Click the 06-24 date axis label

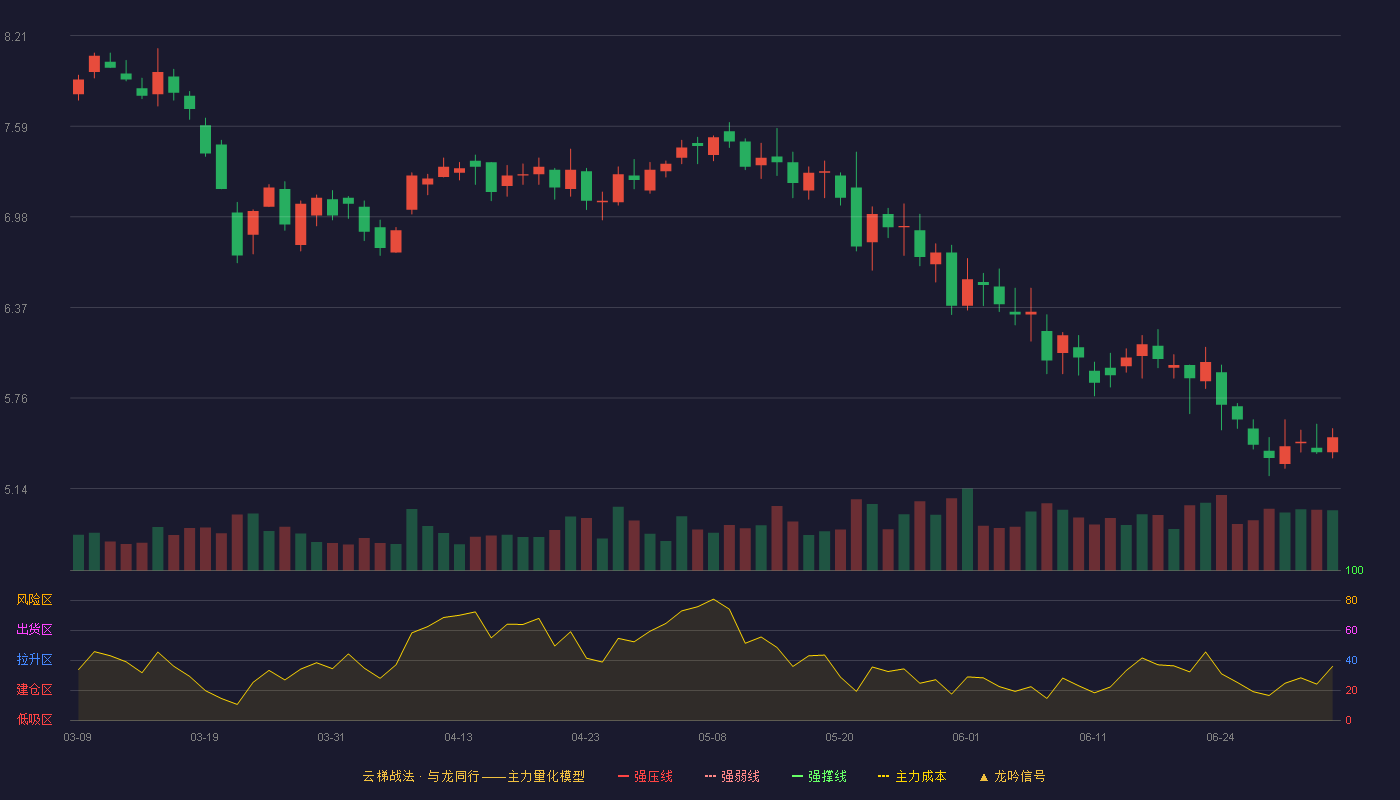click(x=1220, y=737)
